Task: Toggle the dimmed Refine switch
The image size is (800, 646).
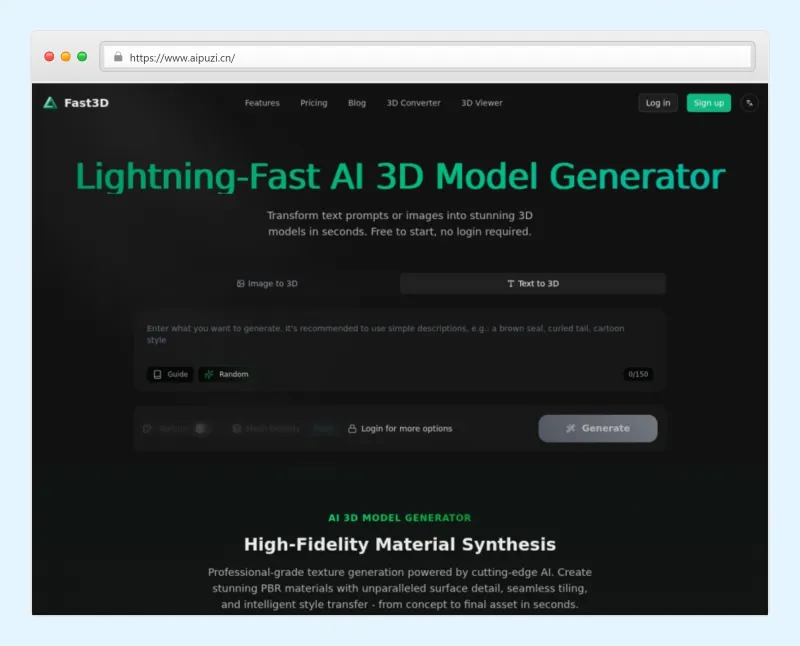Action: pos(201,429)
